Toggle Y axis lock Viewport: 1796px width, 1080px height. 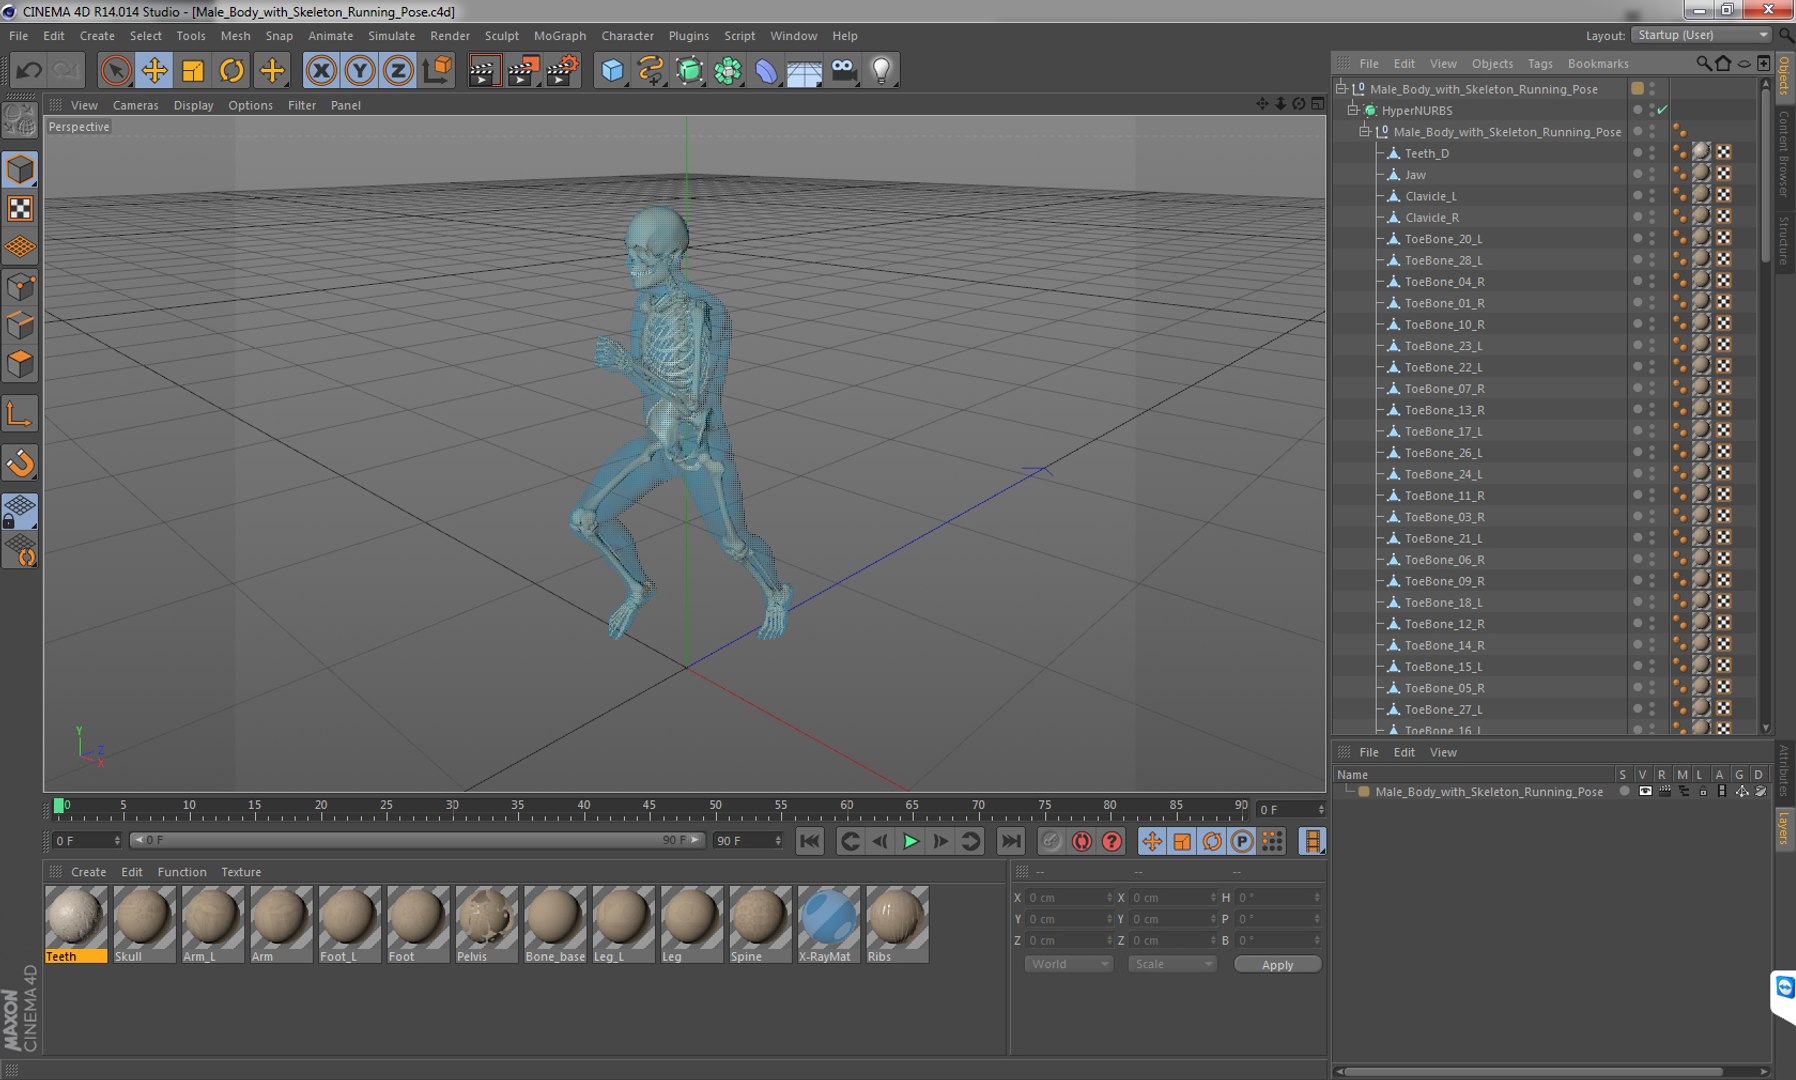coord(360,70)
